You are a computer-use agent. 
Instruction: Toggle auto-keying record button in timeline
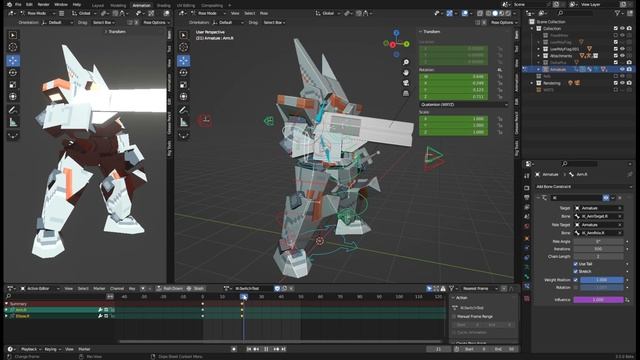234,349
